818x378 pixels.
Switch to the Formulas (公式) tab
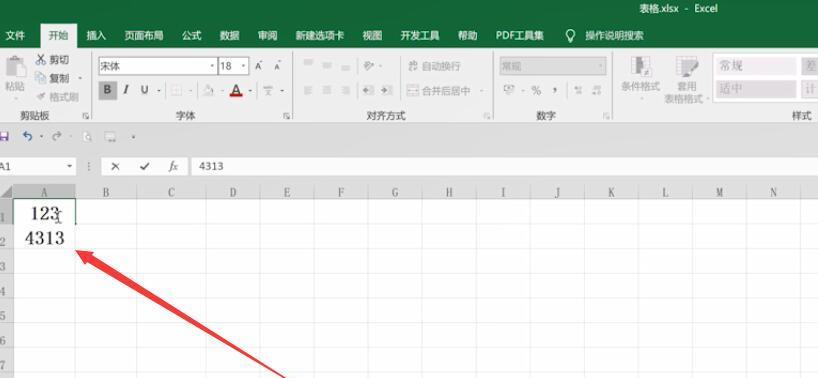pyautogui.click(x=191, y=35)
